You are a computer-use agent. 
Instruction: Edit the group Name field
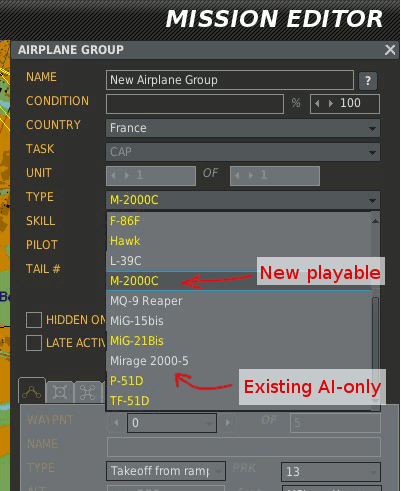tap(230, 80)
